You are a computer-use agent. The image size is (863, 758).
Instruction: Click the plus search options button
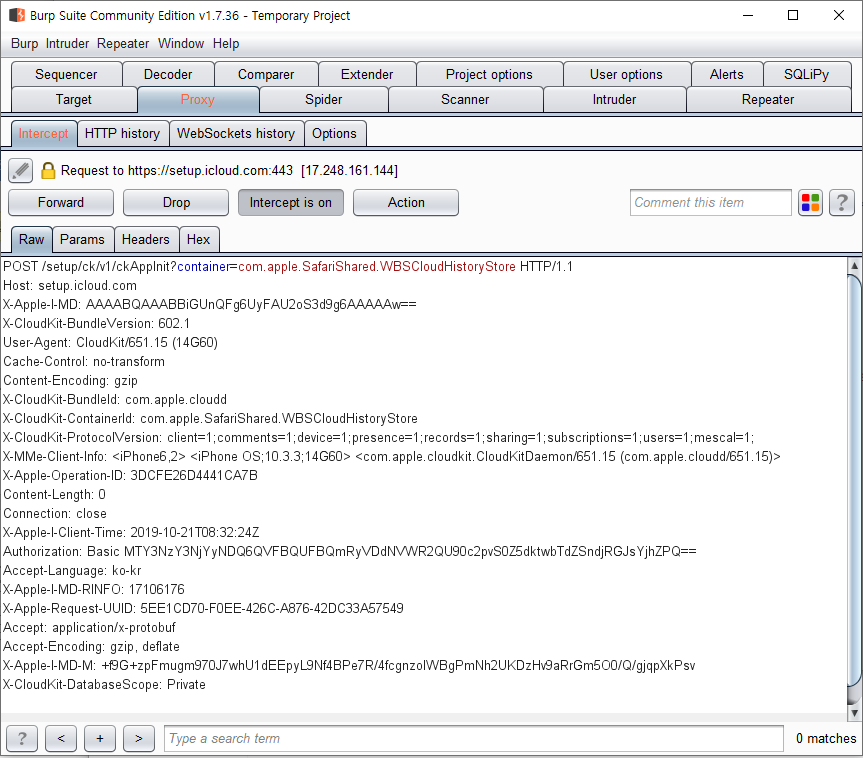pyautogui.click(x=100, y=738)
